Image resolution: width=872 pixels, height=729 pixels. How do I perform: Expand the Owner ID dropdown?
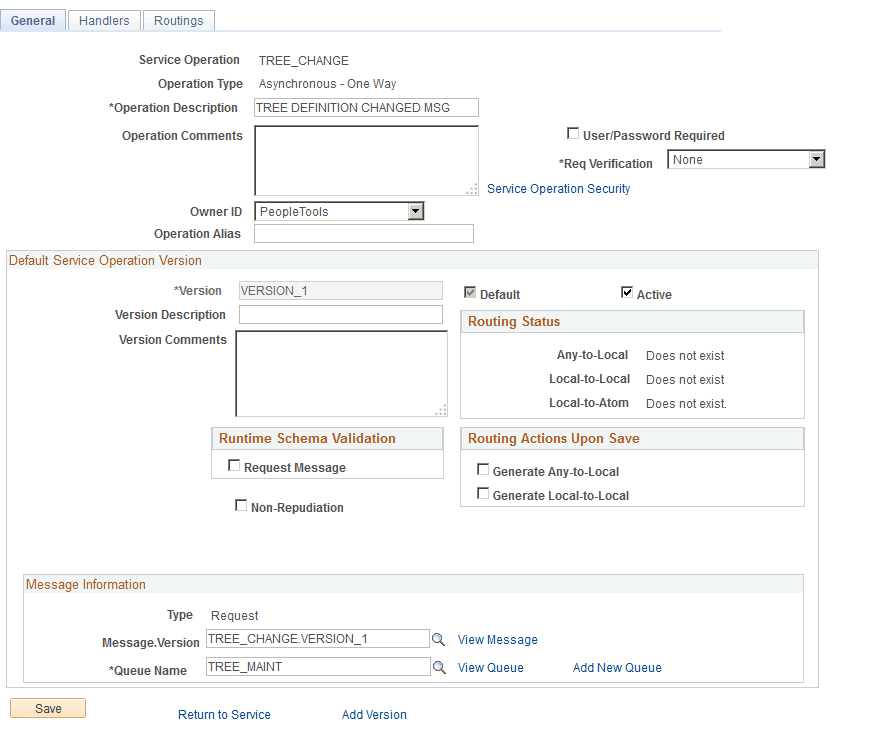[x=417, y=211]
